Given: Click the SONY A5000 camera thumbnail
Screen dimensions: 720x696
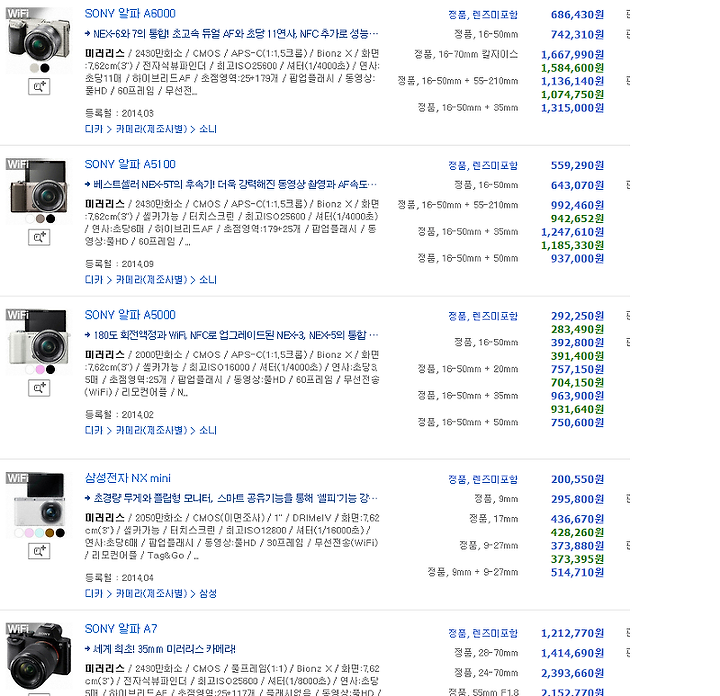Looking at the screenshot, I should (39, 336).
